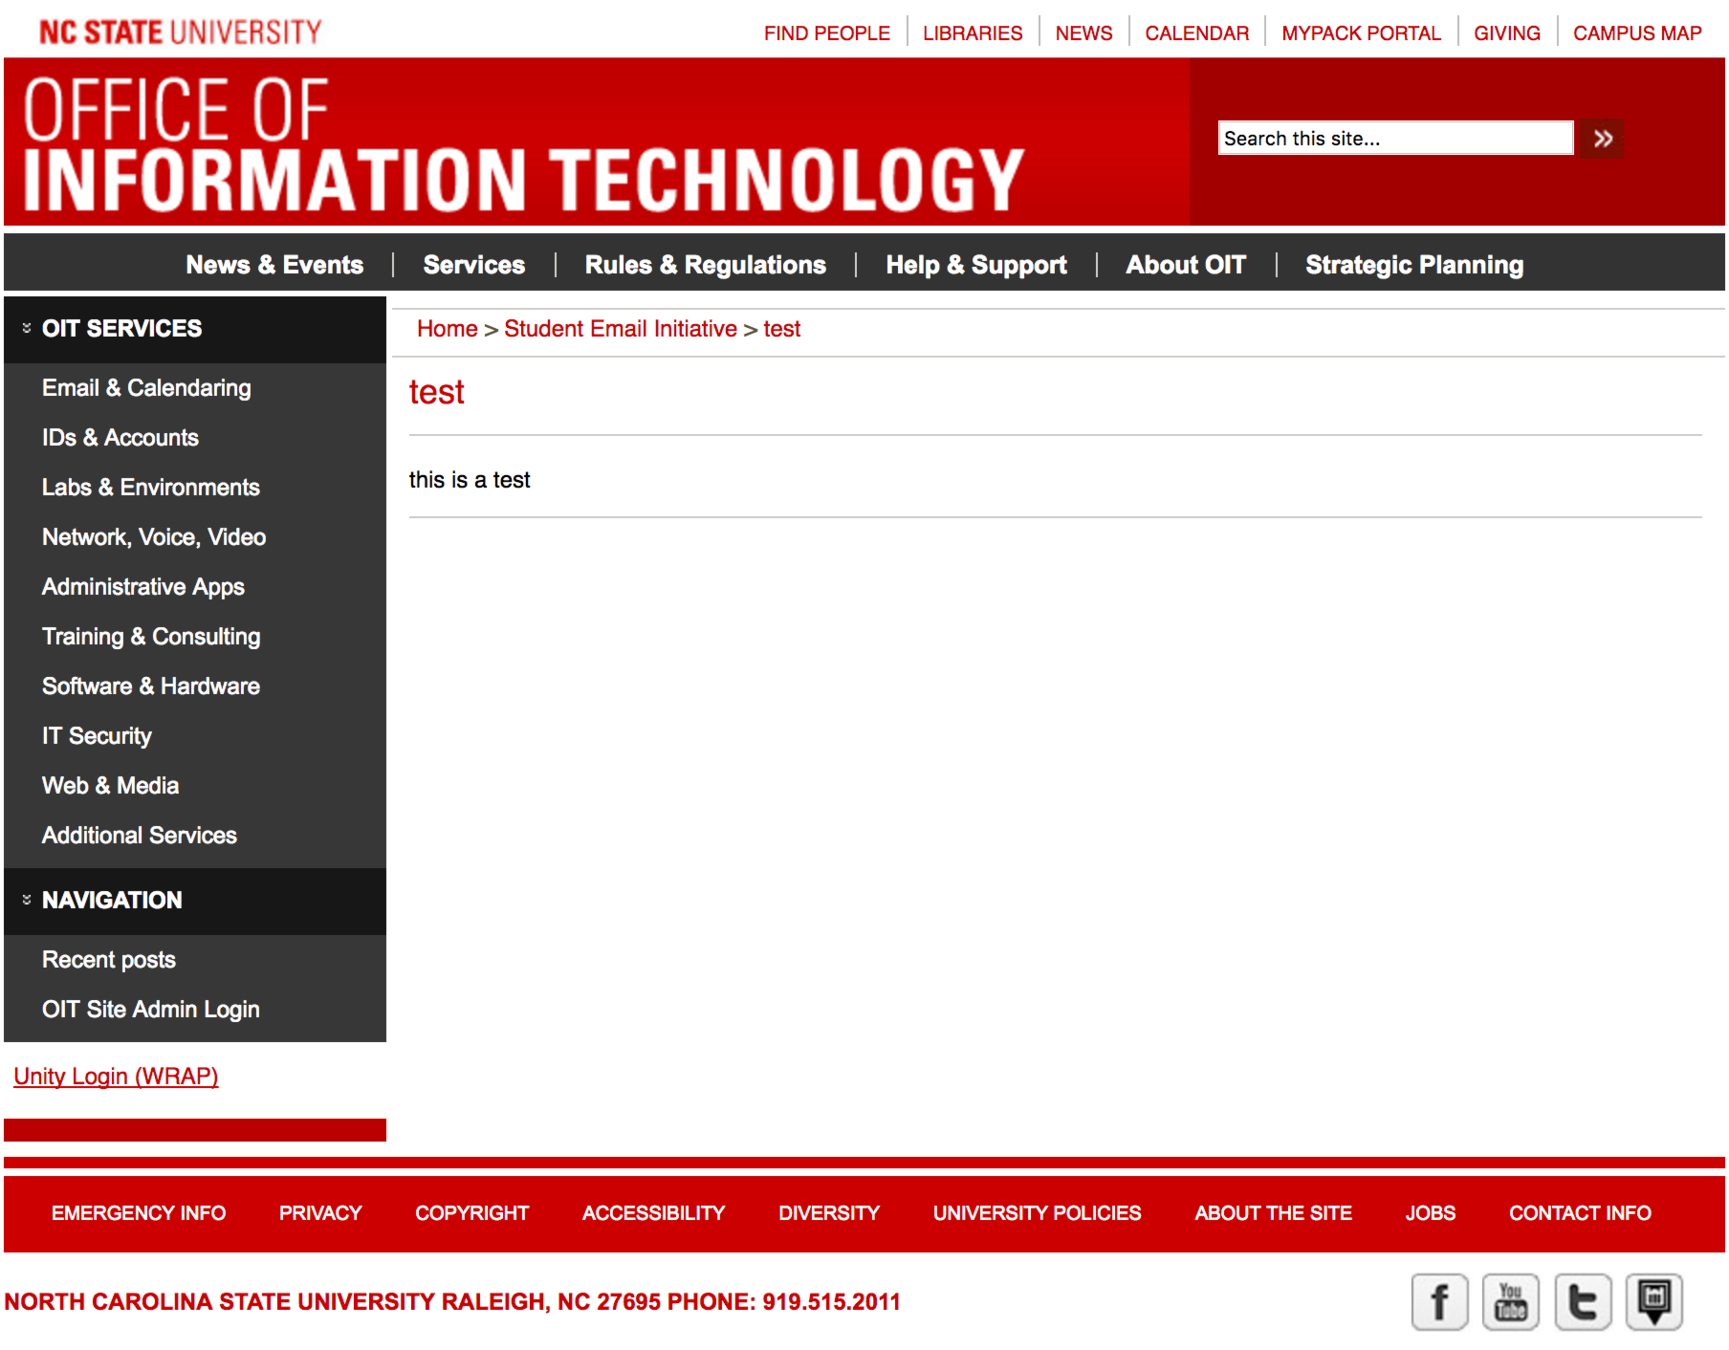Select Additional Services in sidebar
Image resolution: width=1729 pixels, height=1350 pixels.
click(x=139, y=835)
